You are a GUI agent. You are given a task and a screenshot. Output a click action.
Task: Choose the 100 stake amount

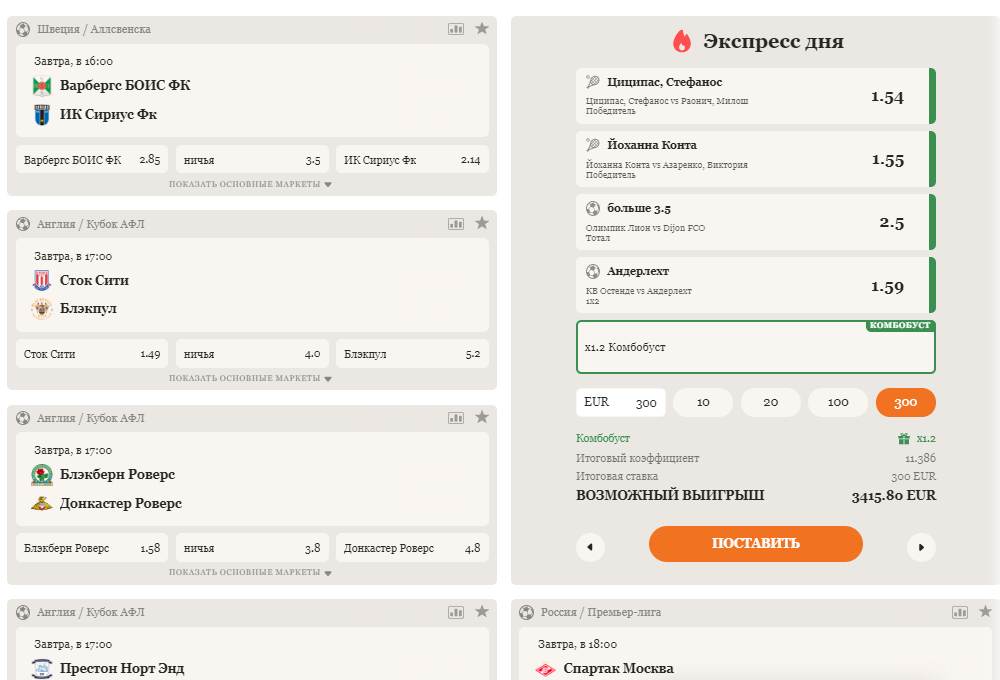838,402
